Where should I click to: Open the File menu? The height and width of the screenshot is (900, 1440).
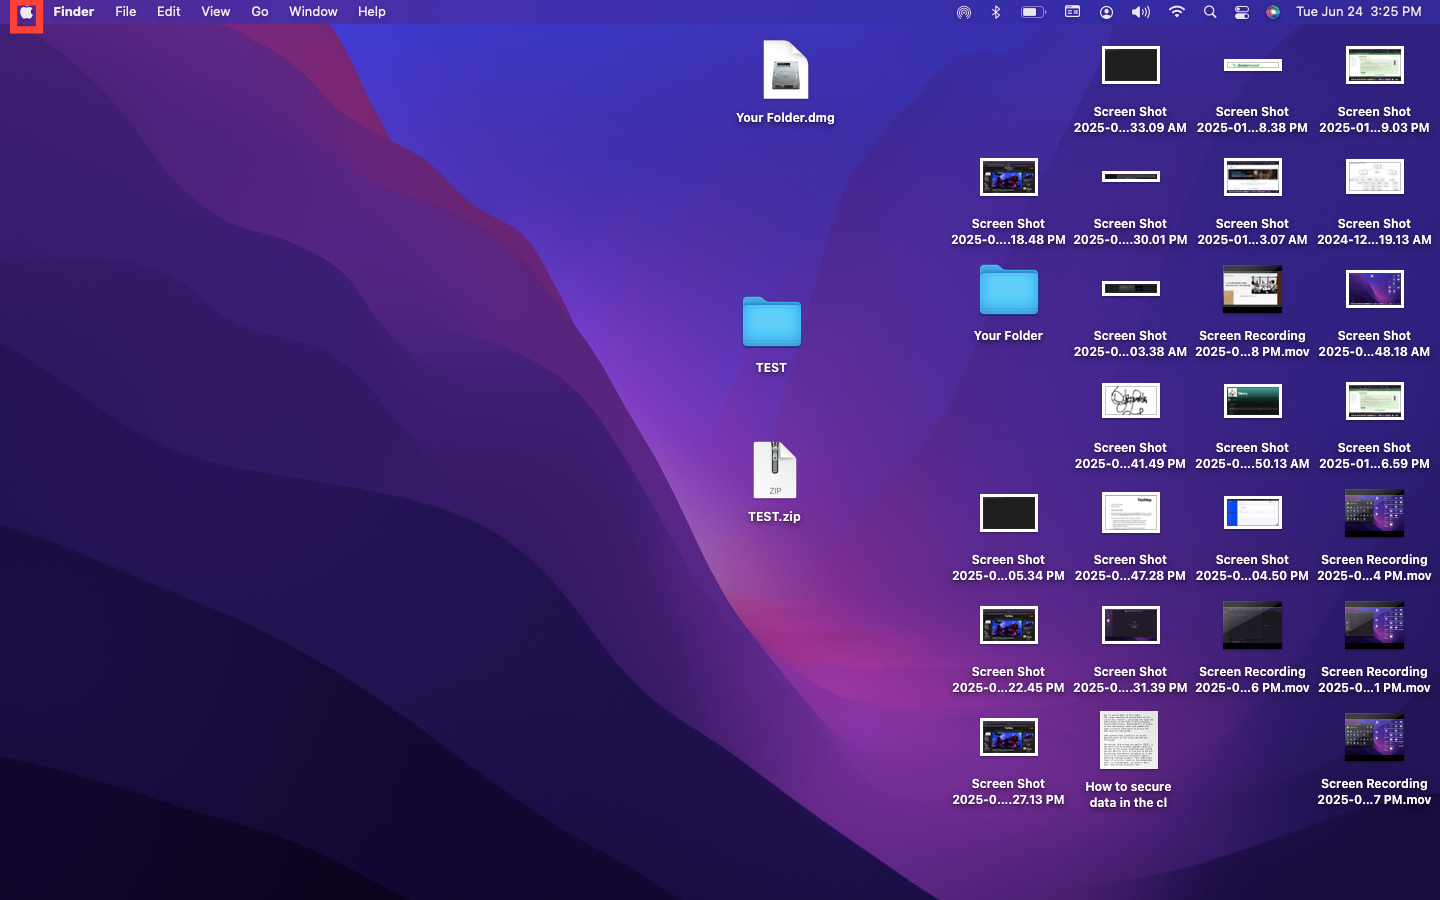(125, 12)
